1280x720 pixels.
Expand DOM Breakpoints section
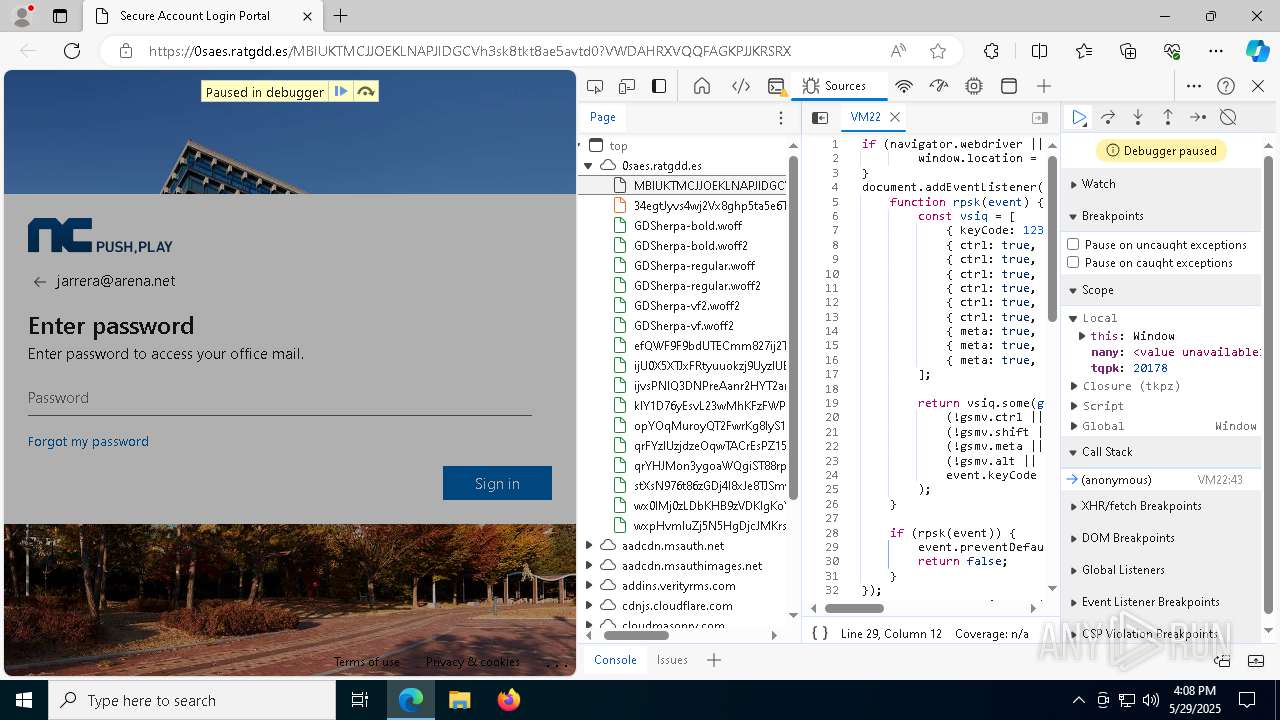point(1161,538)
